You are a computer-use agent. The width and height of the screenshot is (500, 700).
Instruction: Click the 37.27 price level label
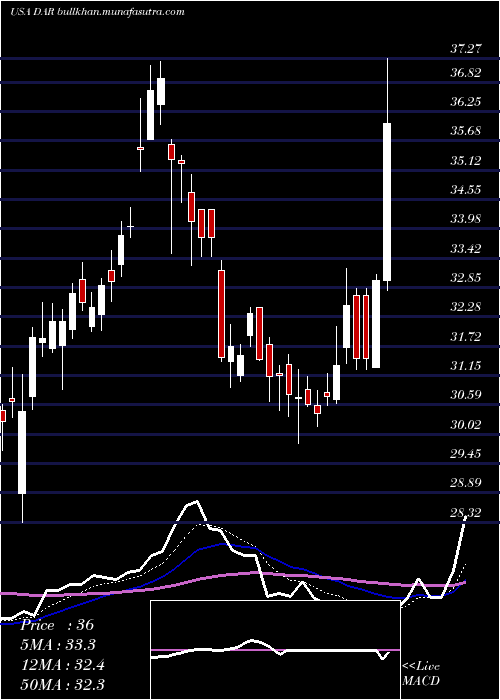[x=466, y=49]
